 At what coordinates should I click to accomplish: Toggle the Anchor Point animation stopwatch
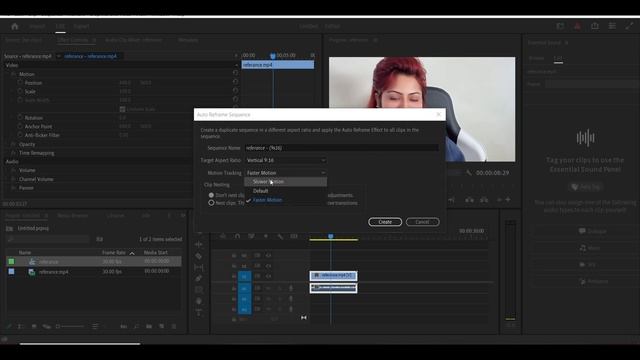click(x=20, y=126)
